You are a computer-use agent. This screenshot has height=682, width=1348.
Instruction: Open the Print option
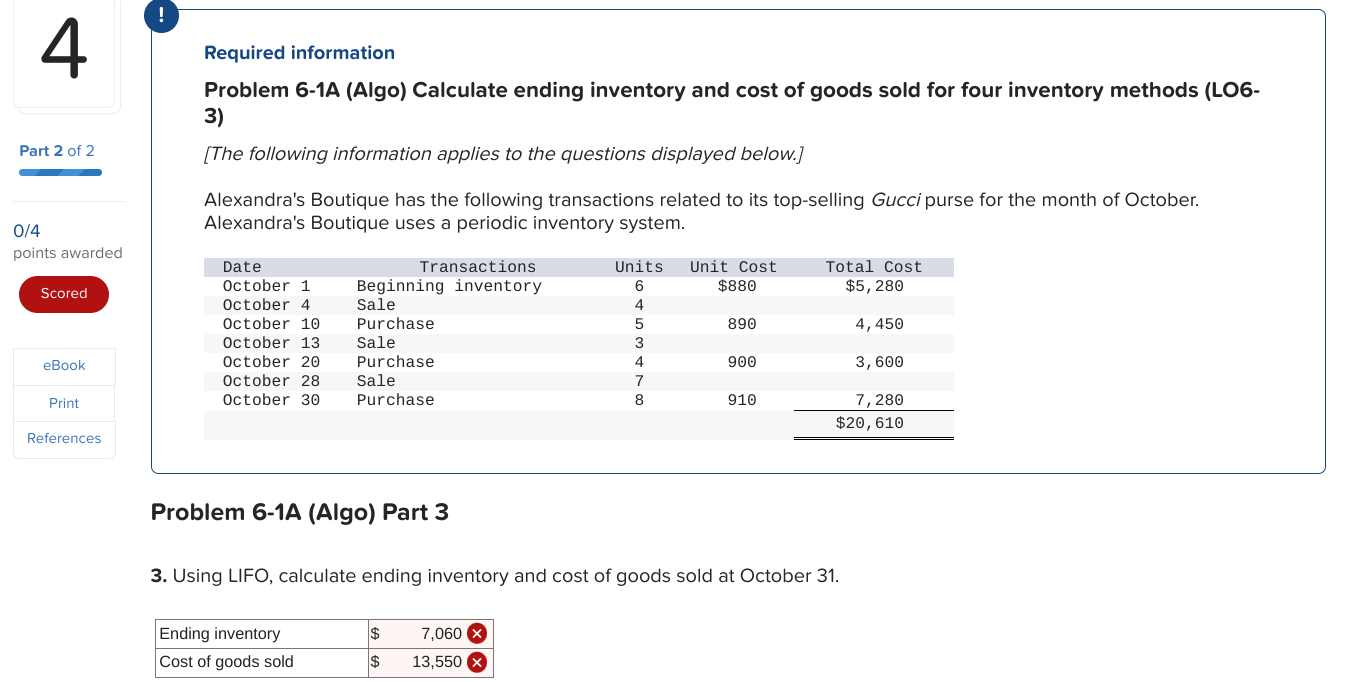tap(64, 402)
